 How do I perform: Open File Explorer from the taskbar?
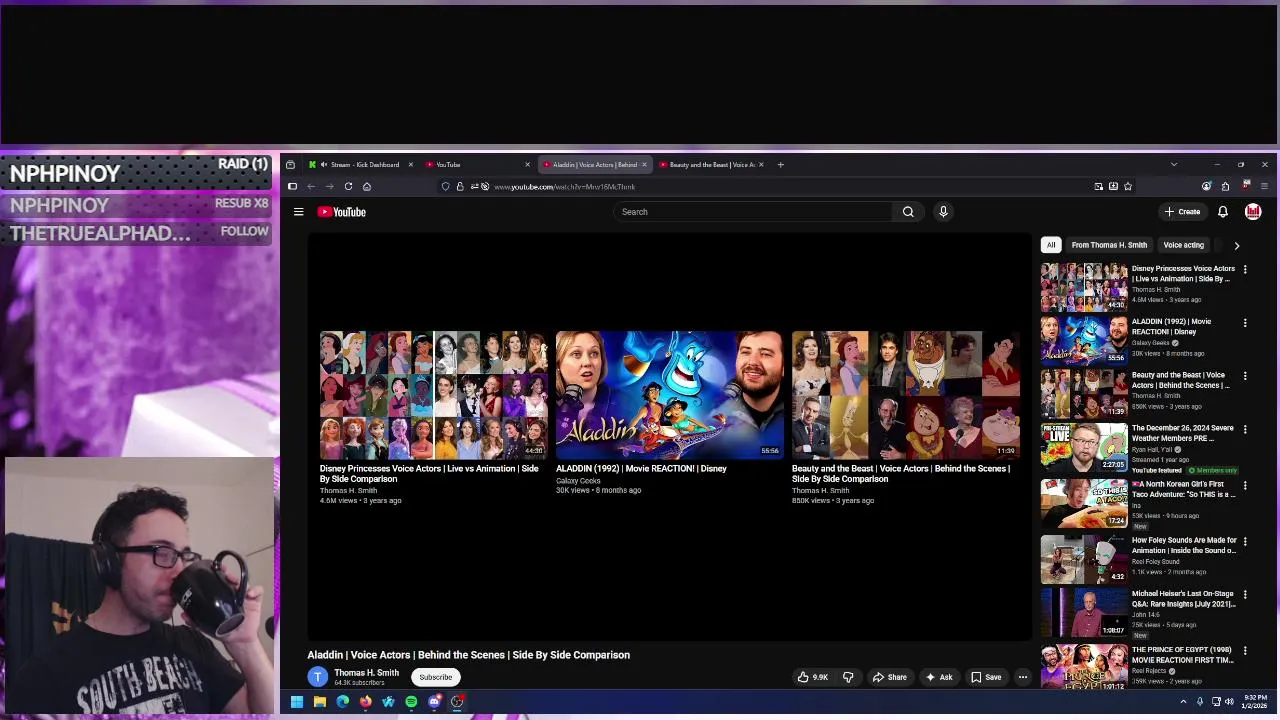(x=319, y=702)
